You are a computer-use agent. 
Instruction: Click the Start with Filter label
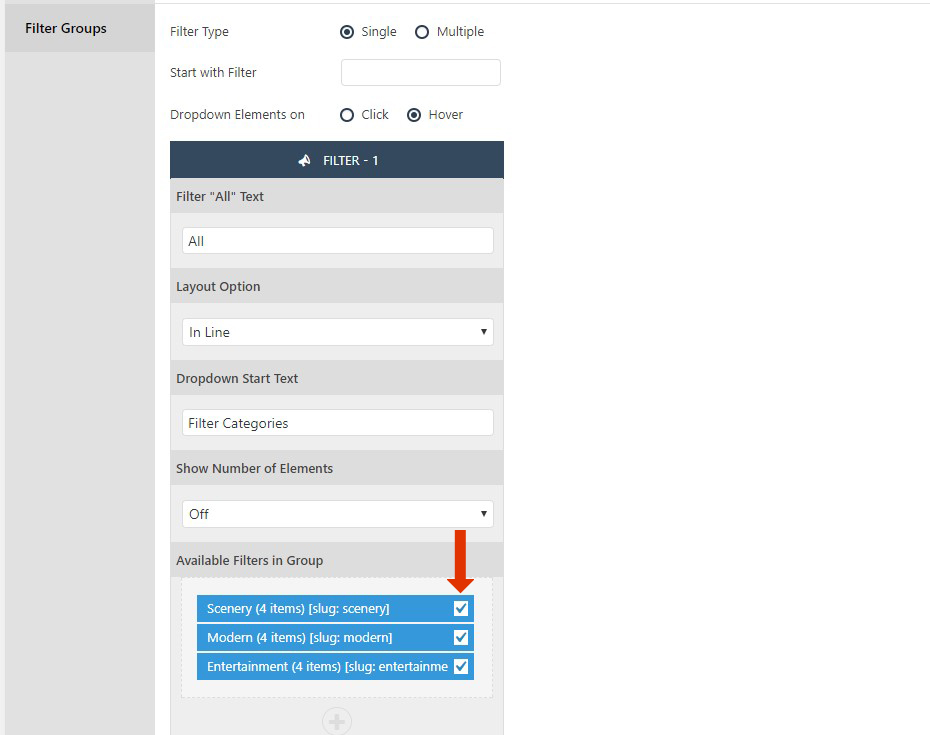pyautogui.click(x=214, y=72)
